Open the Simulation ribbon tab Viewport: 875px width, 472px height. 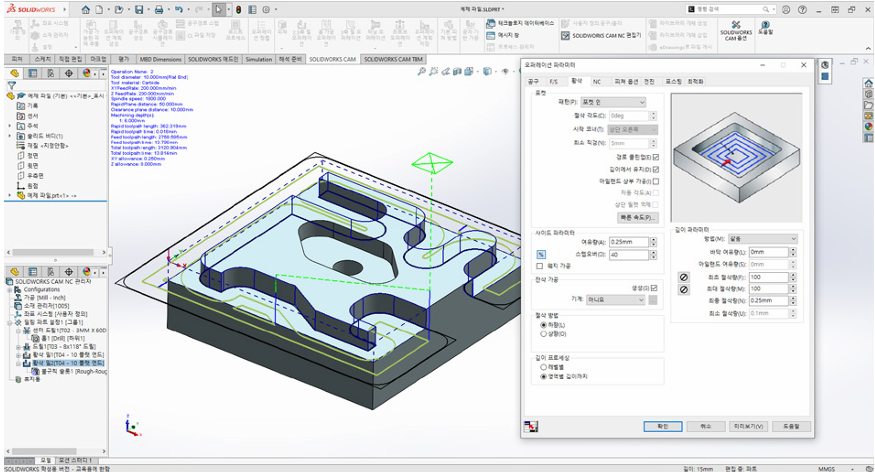click(258, 59)
